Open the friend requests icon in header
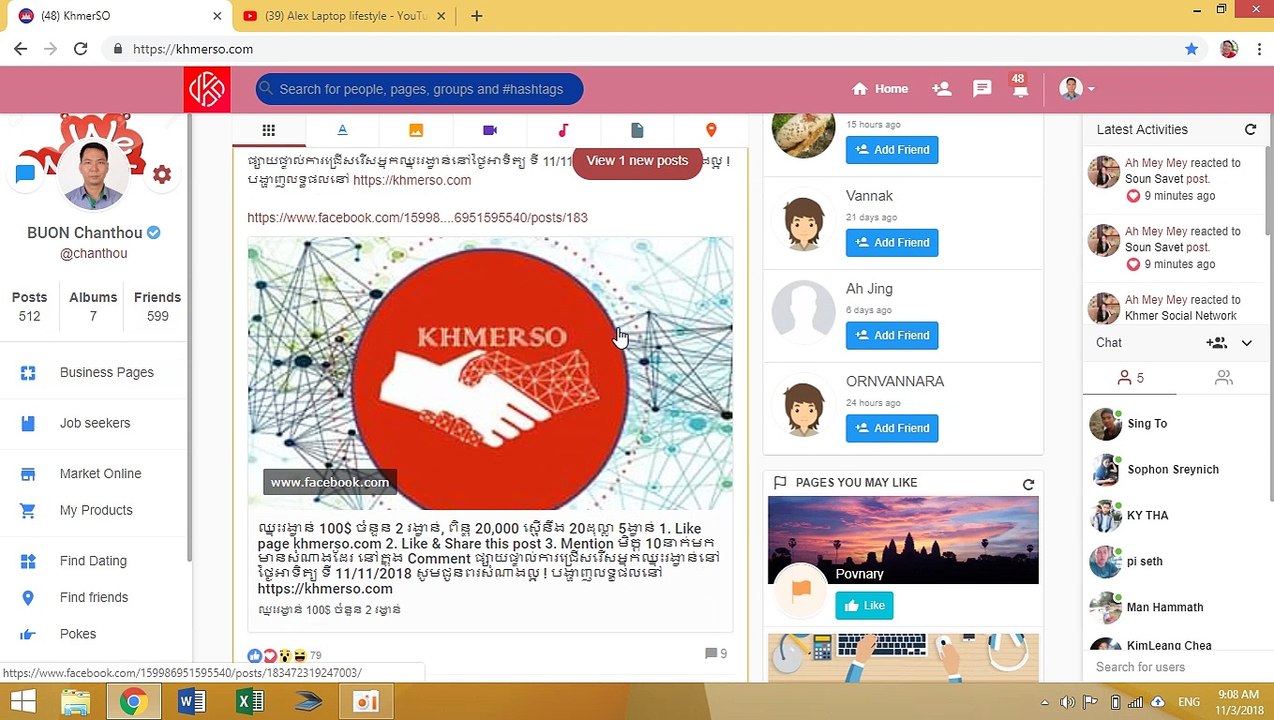This screenshot has width=1274, height=720. click(941, 89)
